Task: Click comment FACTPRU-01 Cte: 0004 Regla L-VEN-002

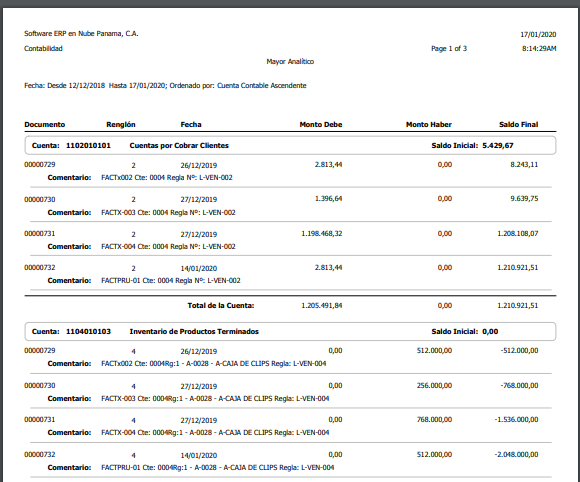Action: (171, 280)
